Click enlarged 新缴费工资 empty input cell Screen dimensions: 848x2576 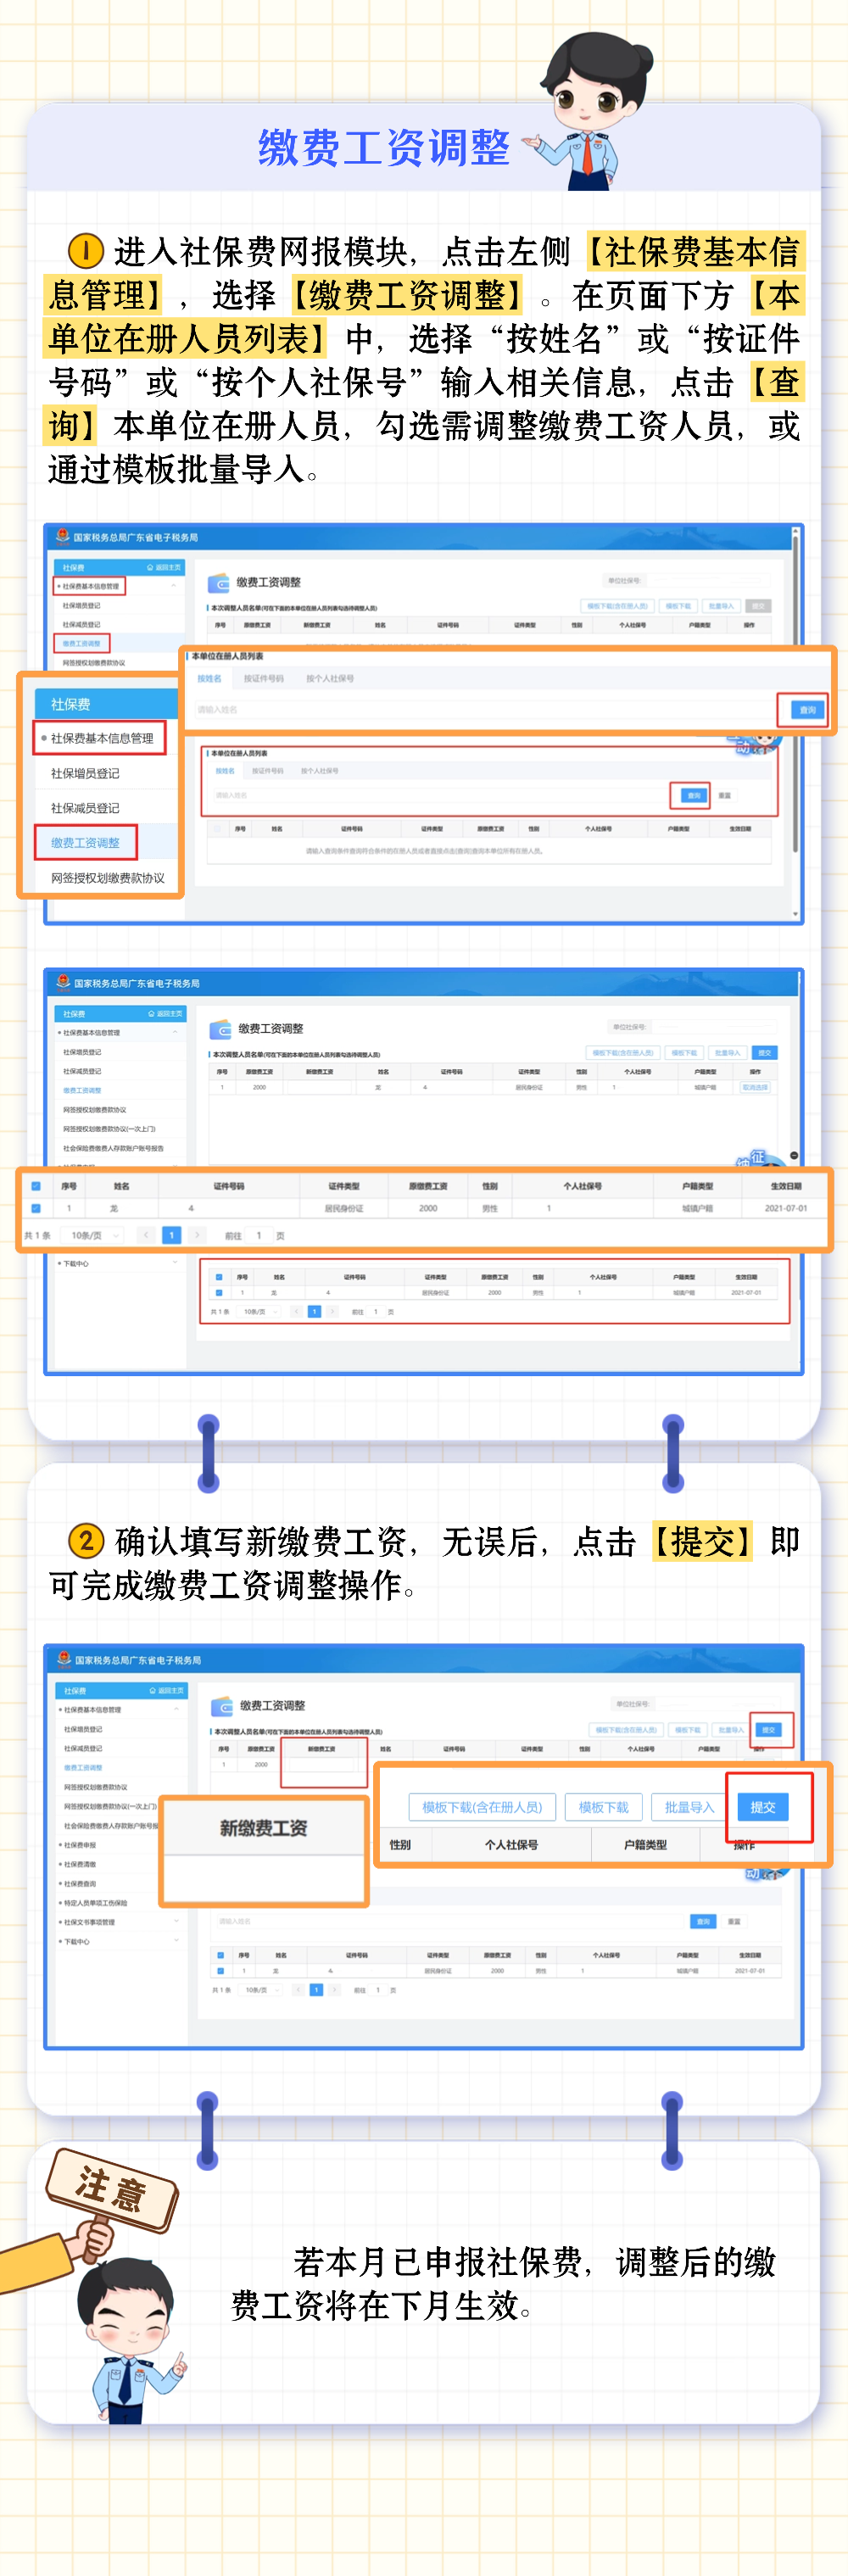(x=264, y=1877)
